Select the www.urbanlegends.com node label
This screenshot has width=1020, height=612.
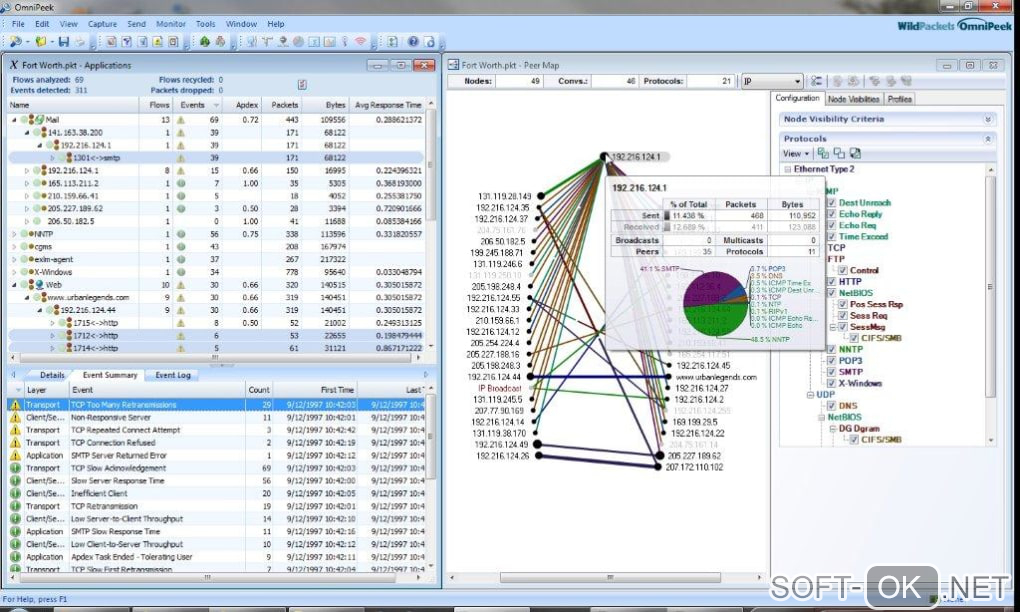716,377
